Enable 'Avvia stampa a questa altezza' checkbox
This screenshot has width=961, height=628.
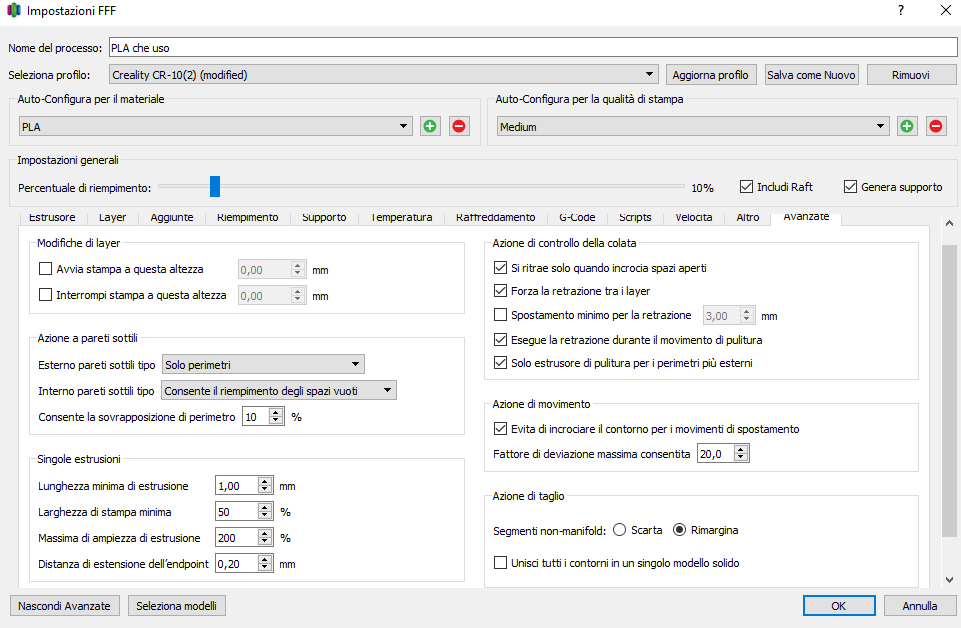tap(45, 269)
